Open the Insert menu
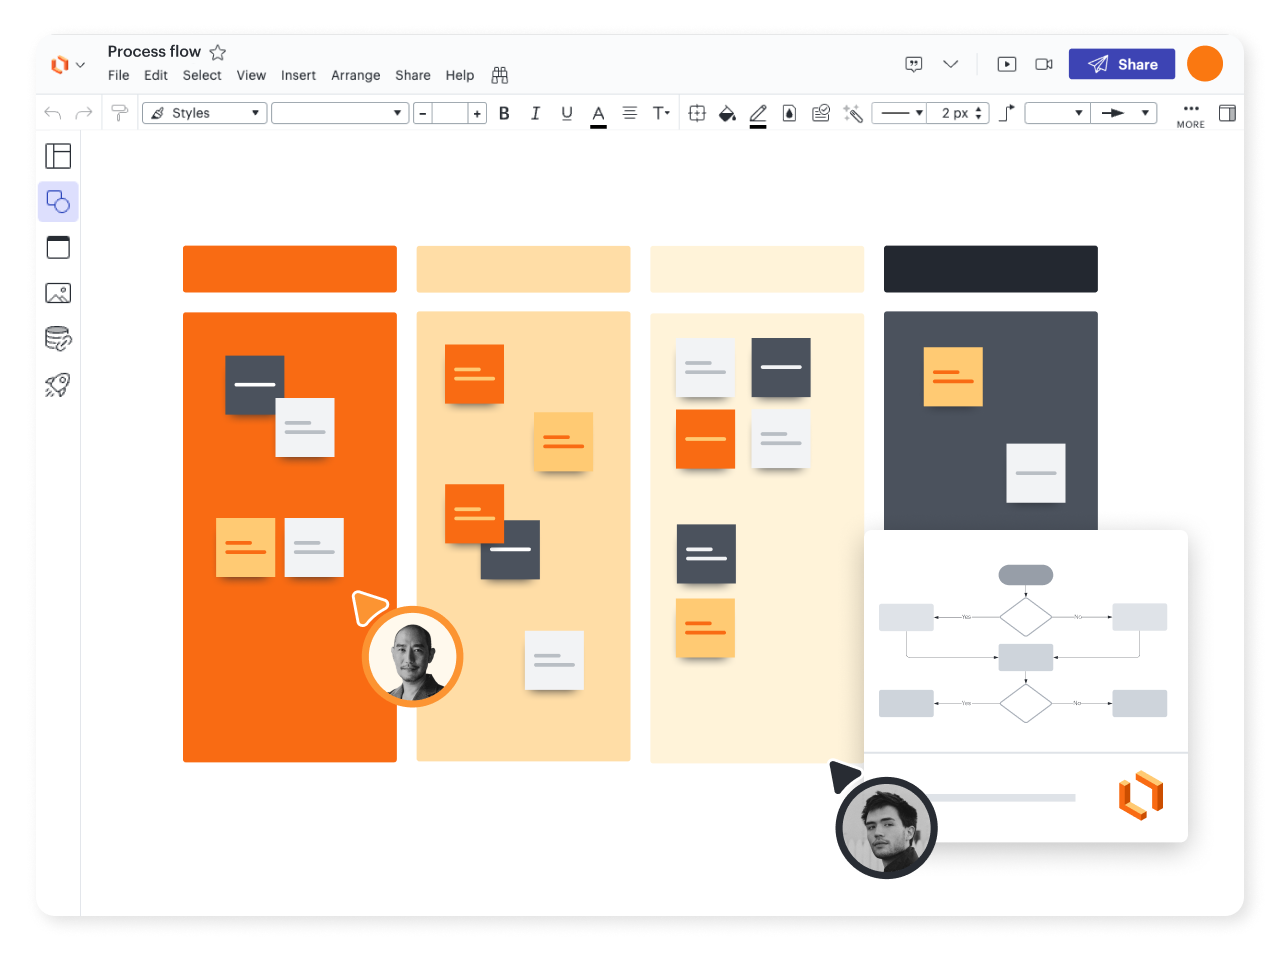 click(298, 75)
